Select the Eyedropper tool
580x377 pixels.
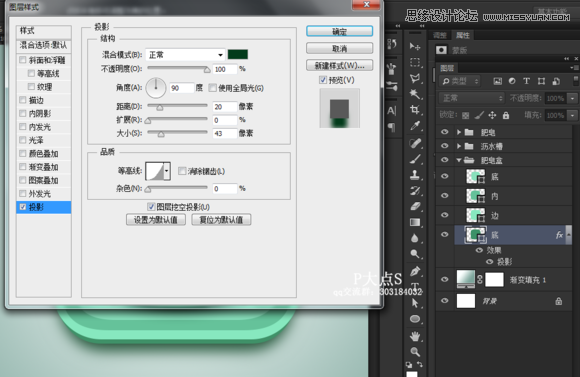[415, 126]
